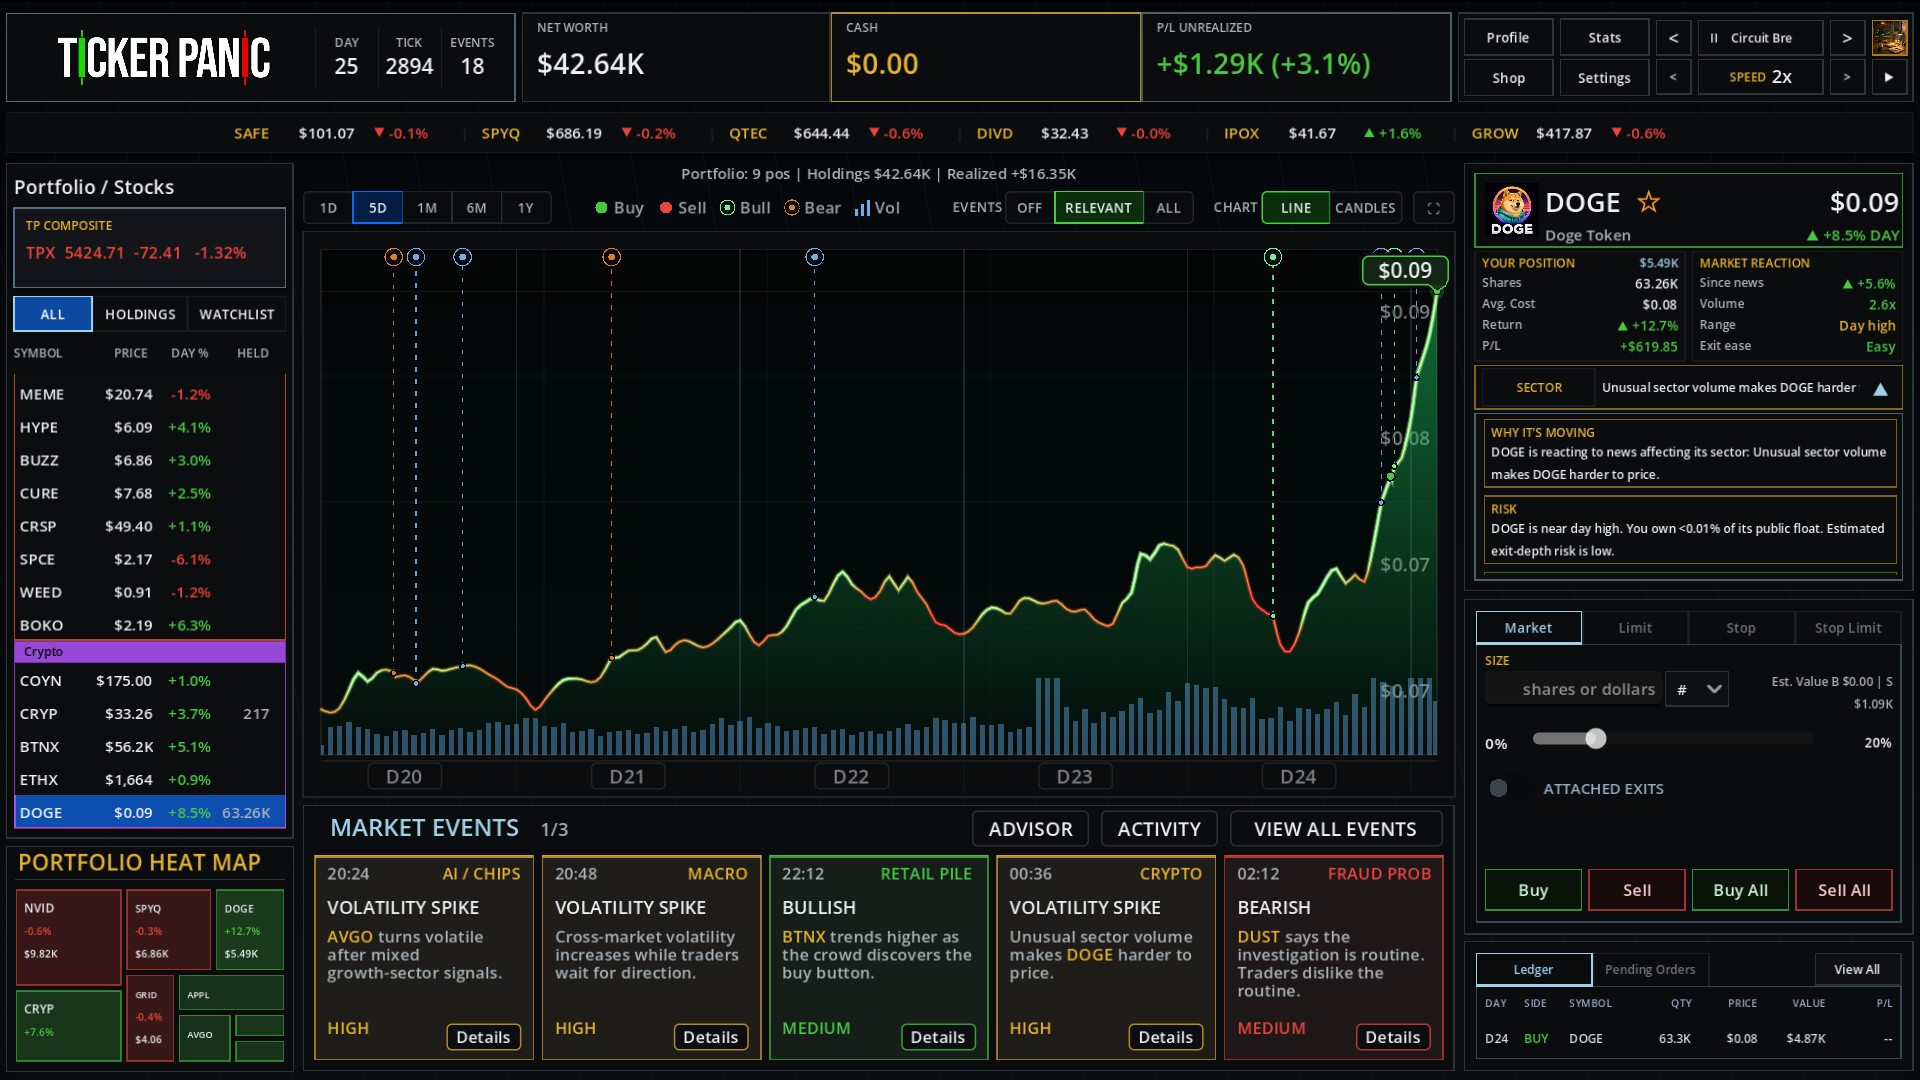Click the fullscreen chart expand icon
This screenshot has height=1080, width=1920.
click(x=1433, y=208)
